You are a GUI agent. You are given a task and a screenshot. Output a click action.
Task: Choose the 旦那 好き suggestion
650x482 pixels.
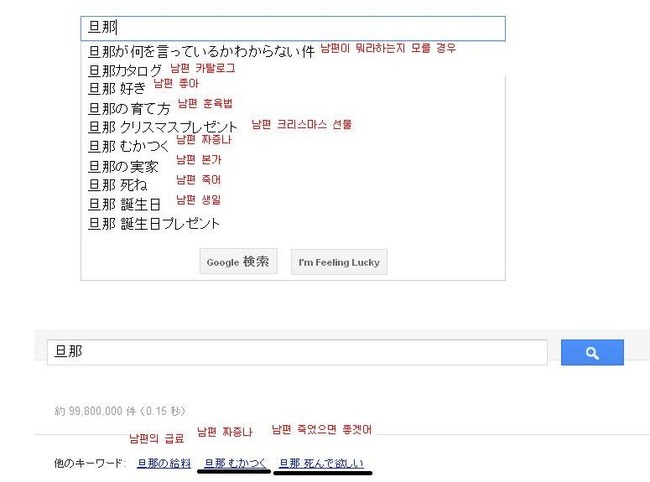point(117,88)
